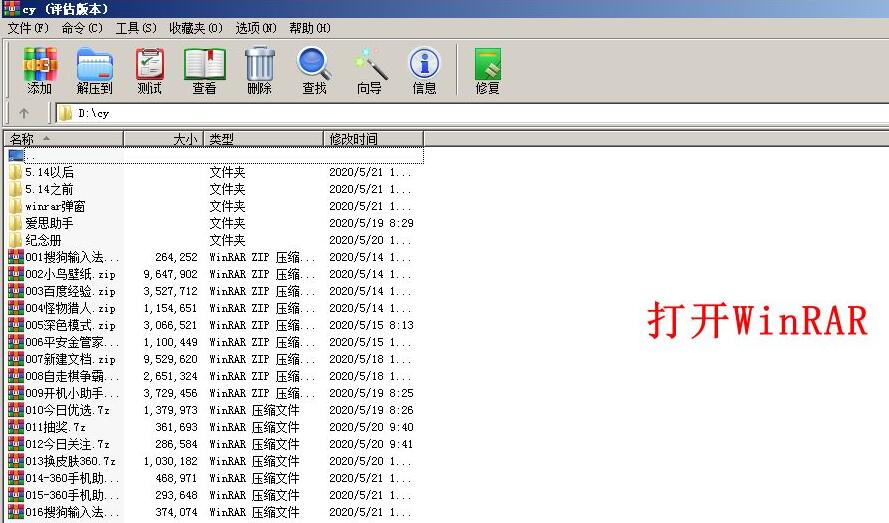Select the winrar弹窗 folder icon
The height and width of the screenshot is (523, 889).
16,206
